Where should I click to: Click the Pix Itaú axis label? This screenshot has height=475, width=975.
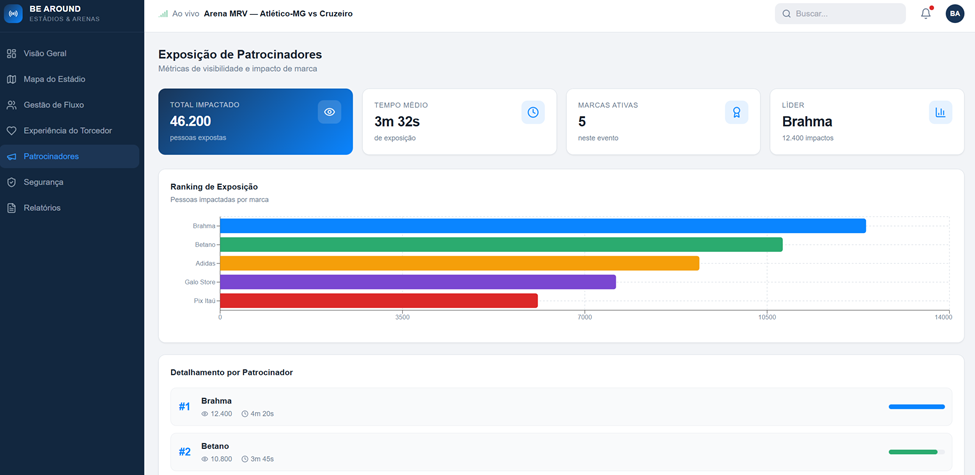[x=205, y=301]
